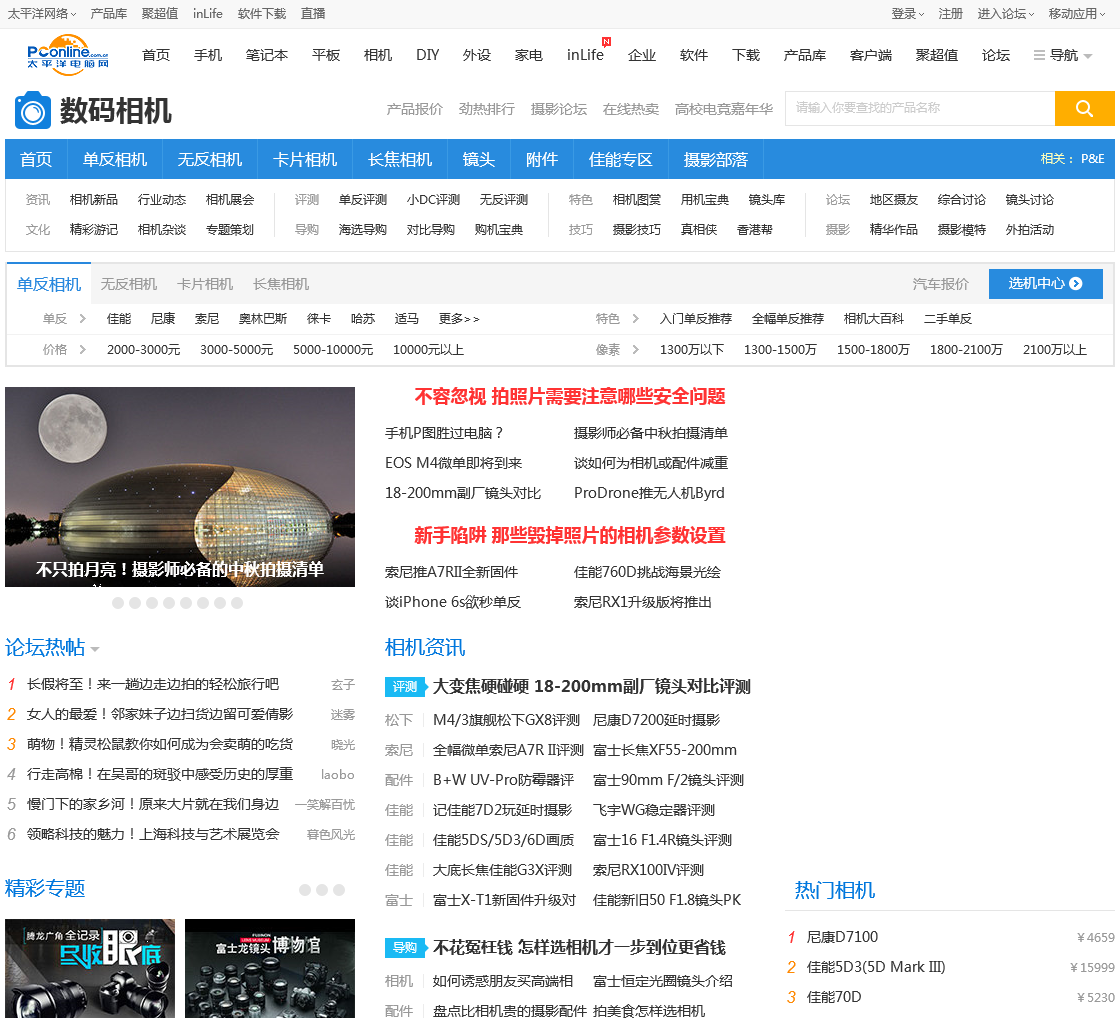Click the PConline logo
Image resolution: width=1120 pixels, height=1018 pixels.
[68, 55]
